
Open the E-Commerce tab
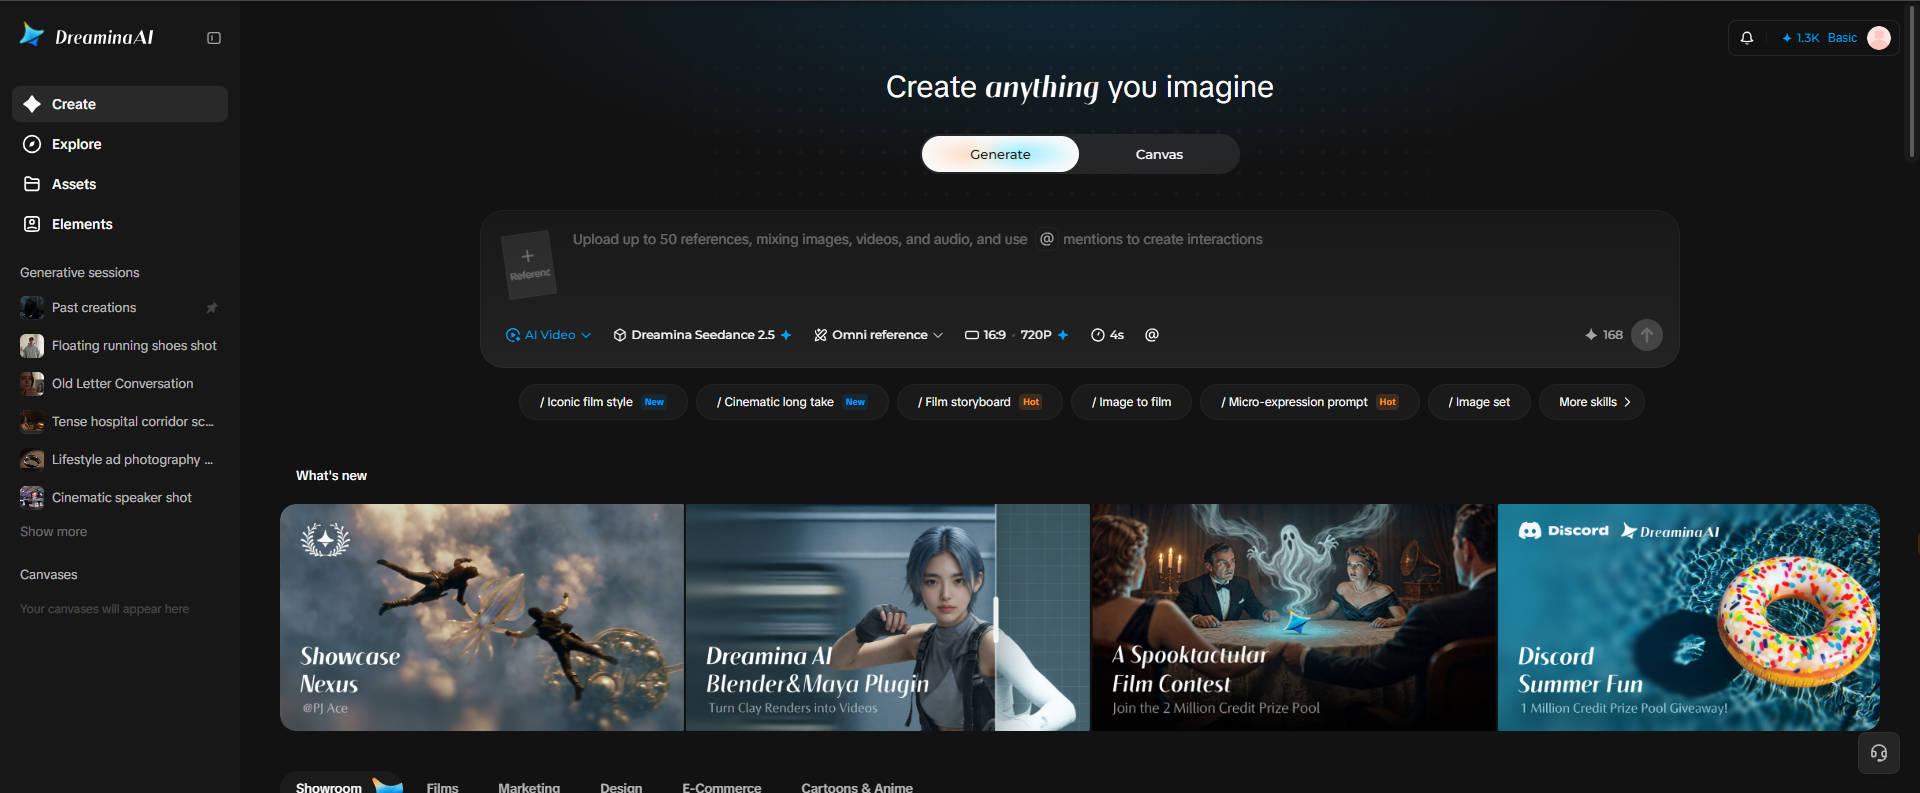tap(722, 788)
